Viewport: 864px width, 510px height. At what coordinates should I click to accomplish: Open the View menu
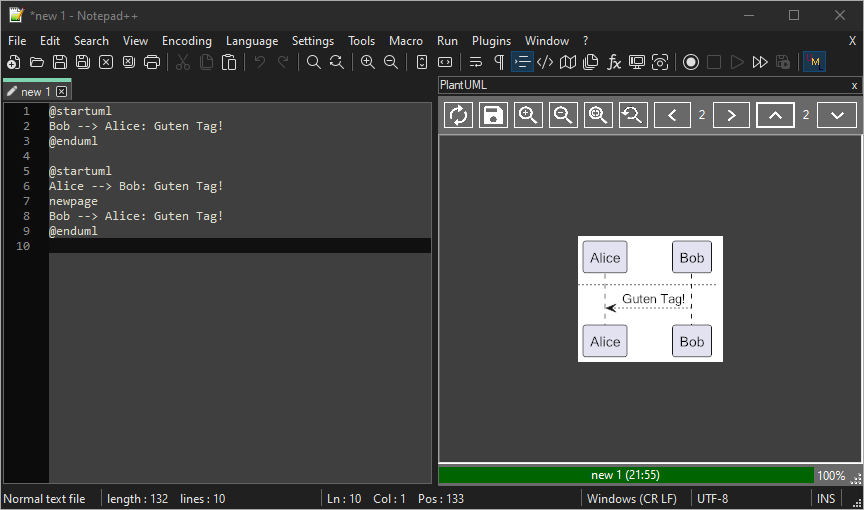click(135, 41)
